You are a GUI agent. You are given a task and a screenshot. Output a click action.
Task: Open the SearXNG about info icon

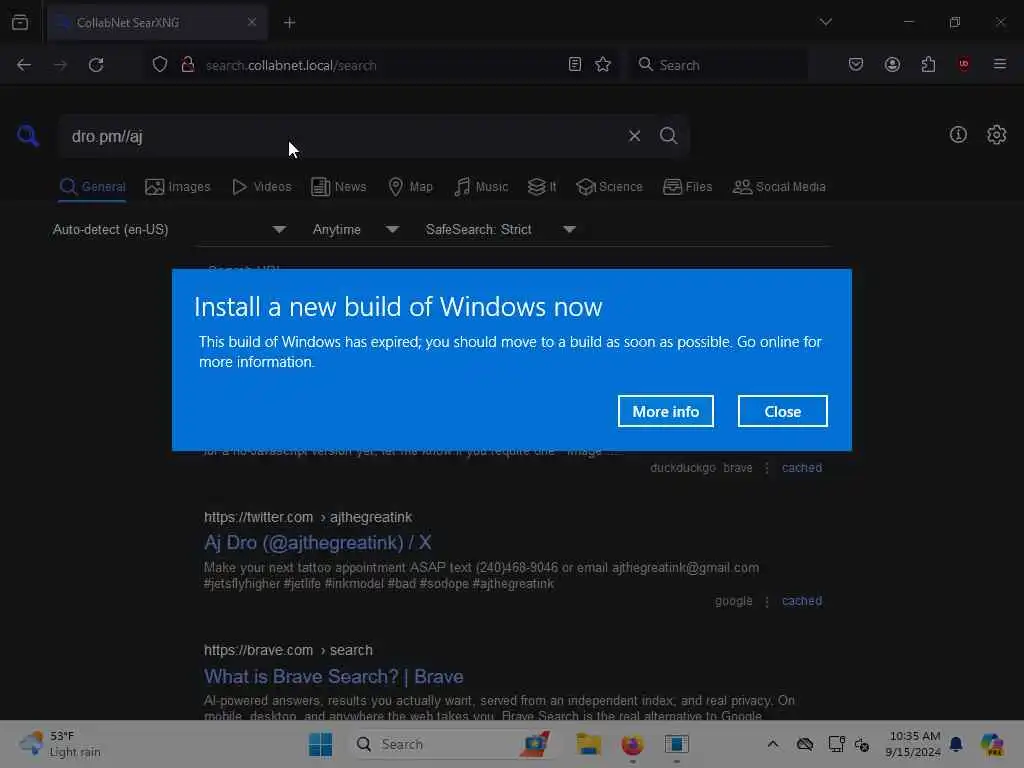[958, 135]
